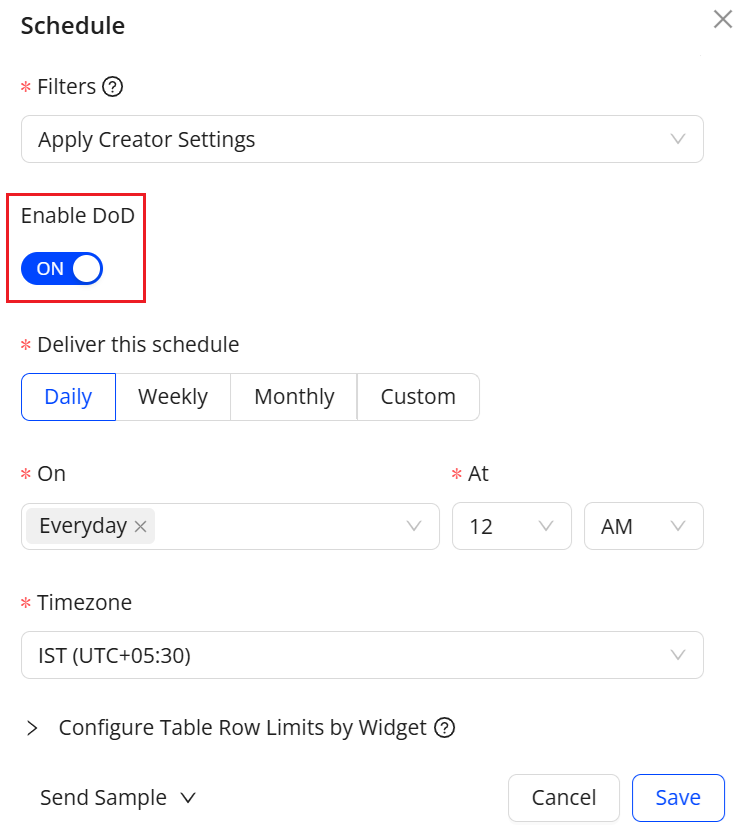Open the Send Sample dropdown menu
This screenshot has width=743, height=828.
pyautogui.click(x=118, y=798)
